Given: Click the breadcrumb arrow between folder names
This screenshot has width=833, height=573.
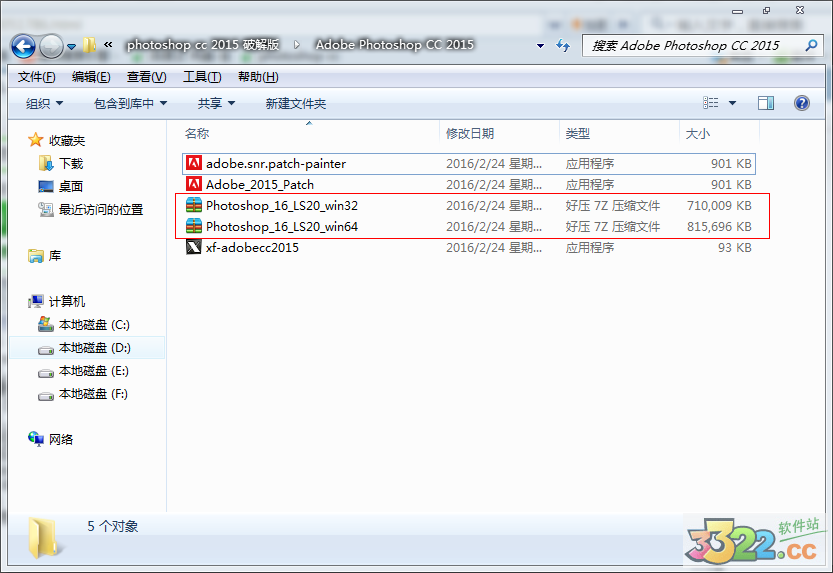Looking at the screenshot, I should pos(297,45).
